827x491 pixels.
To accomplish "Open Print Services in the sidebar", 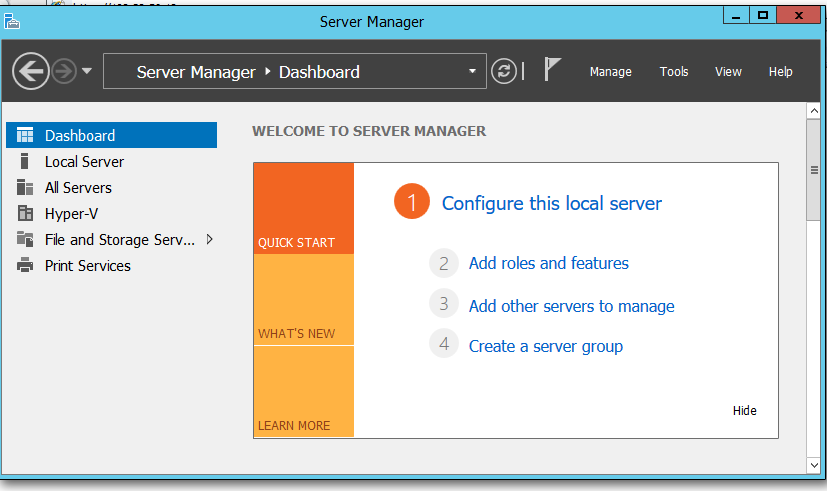I will coord(88,266).
